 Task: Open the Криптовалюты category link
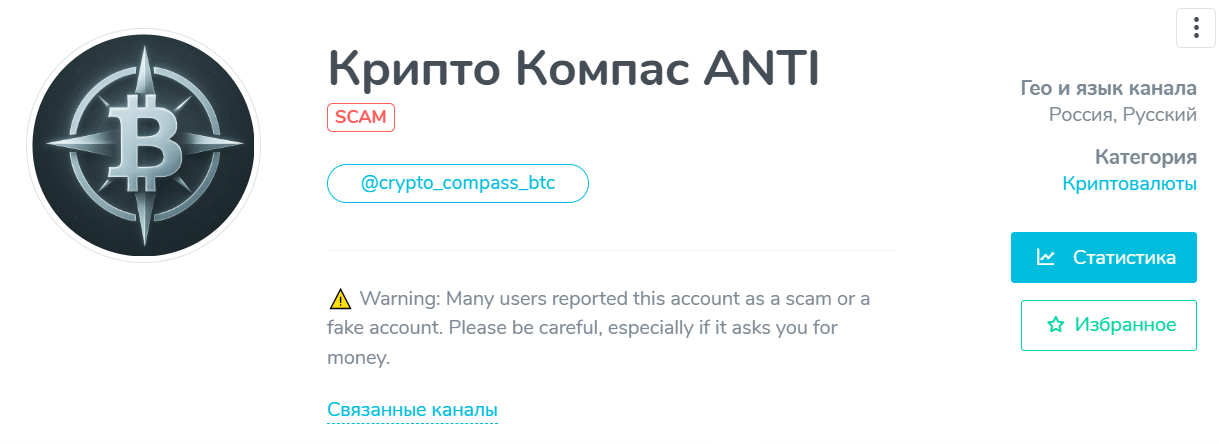[1129, 184]
